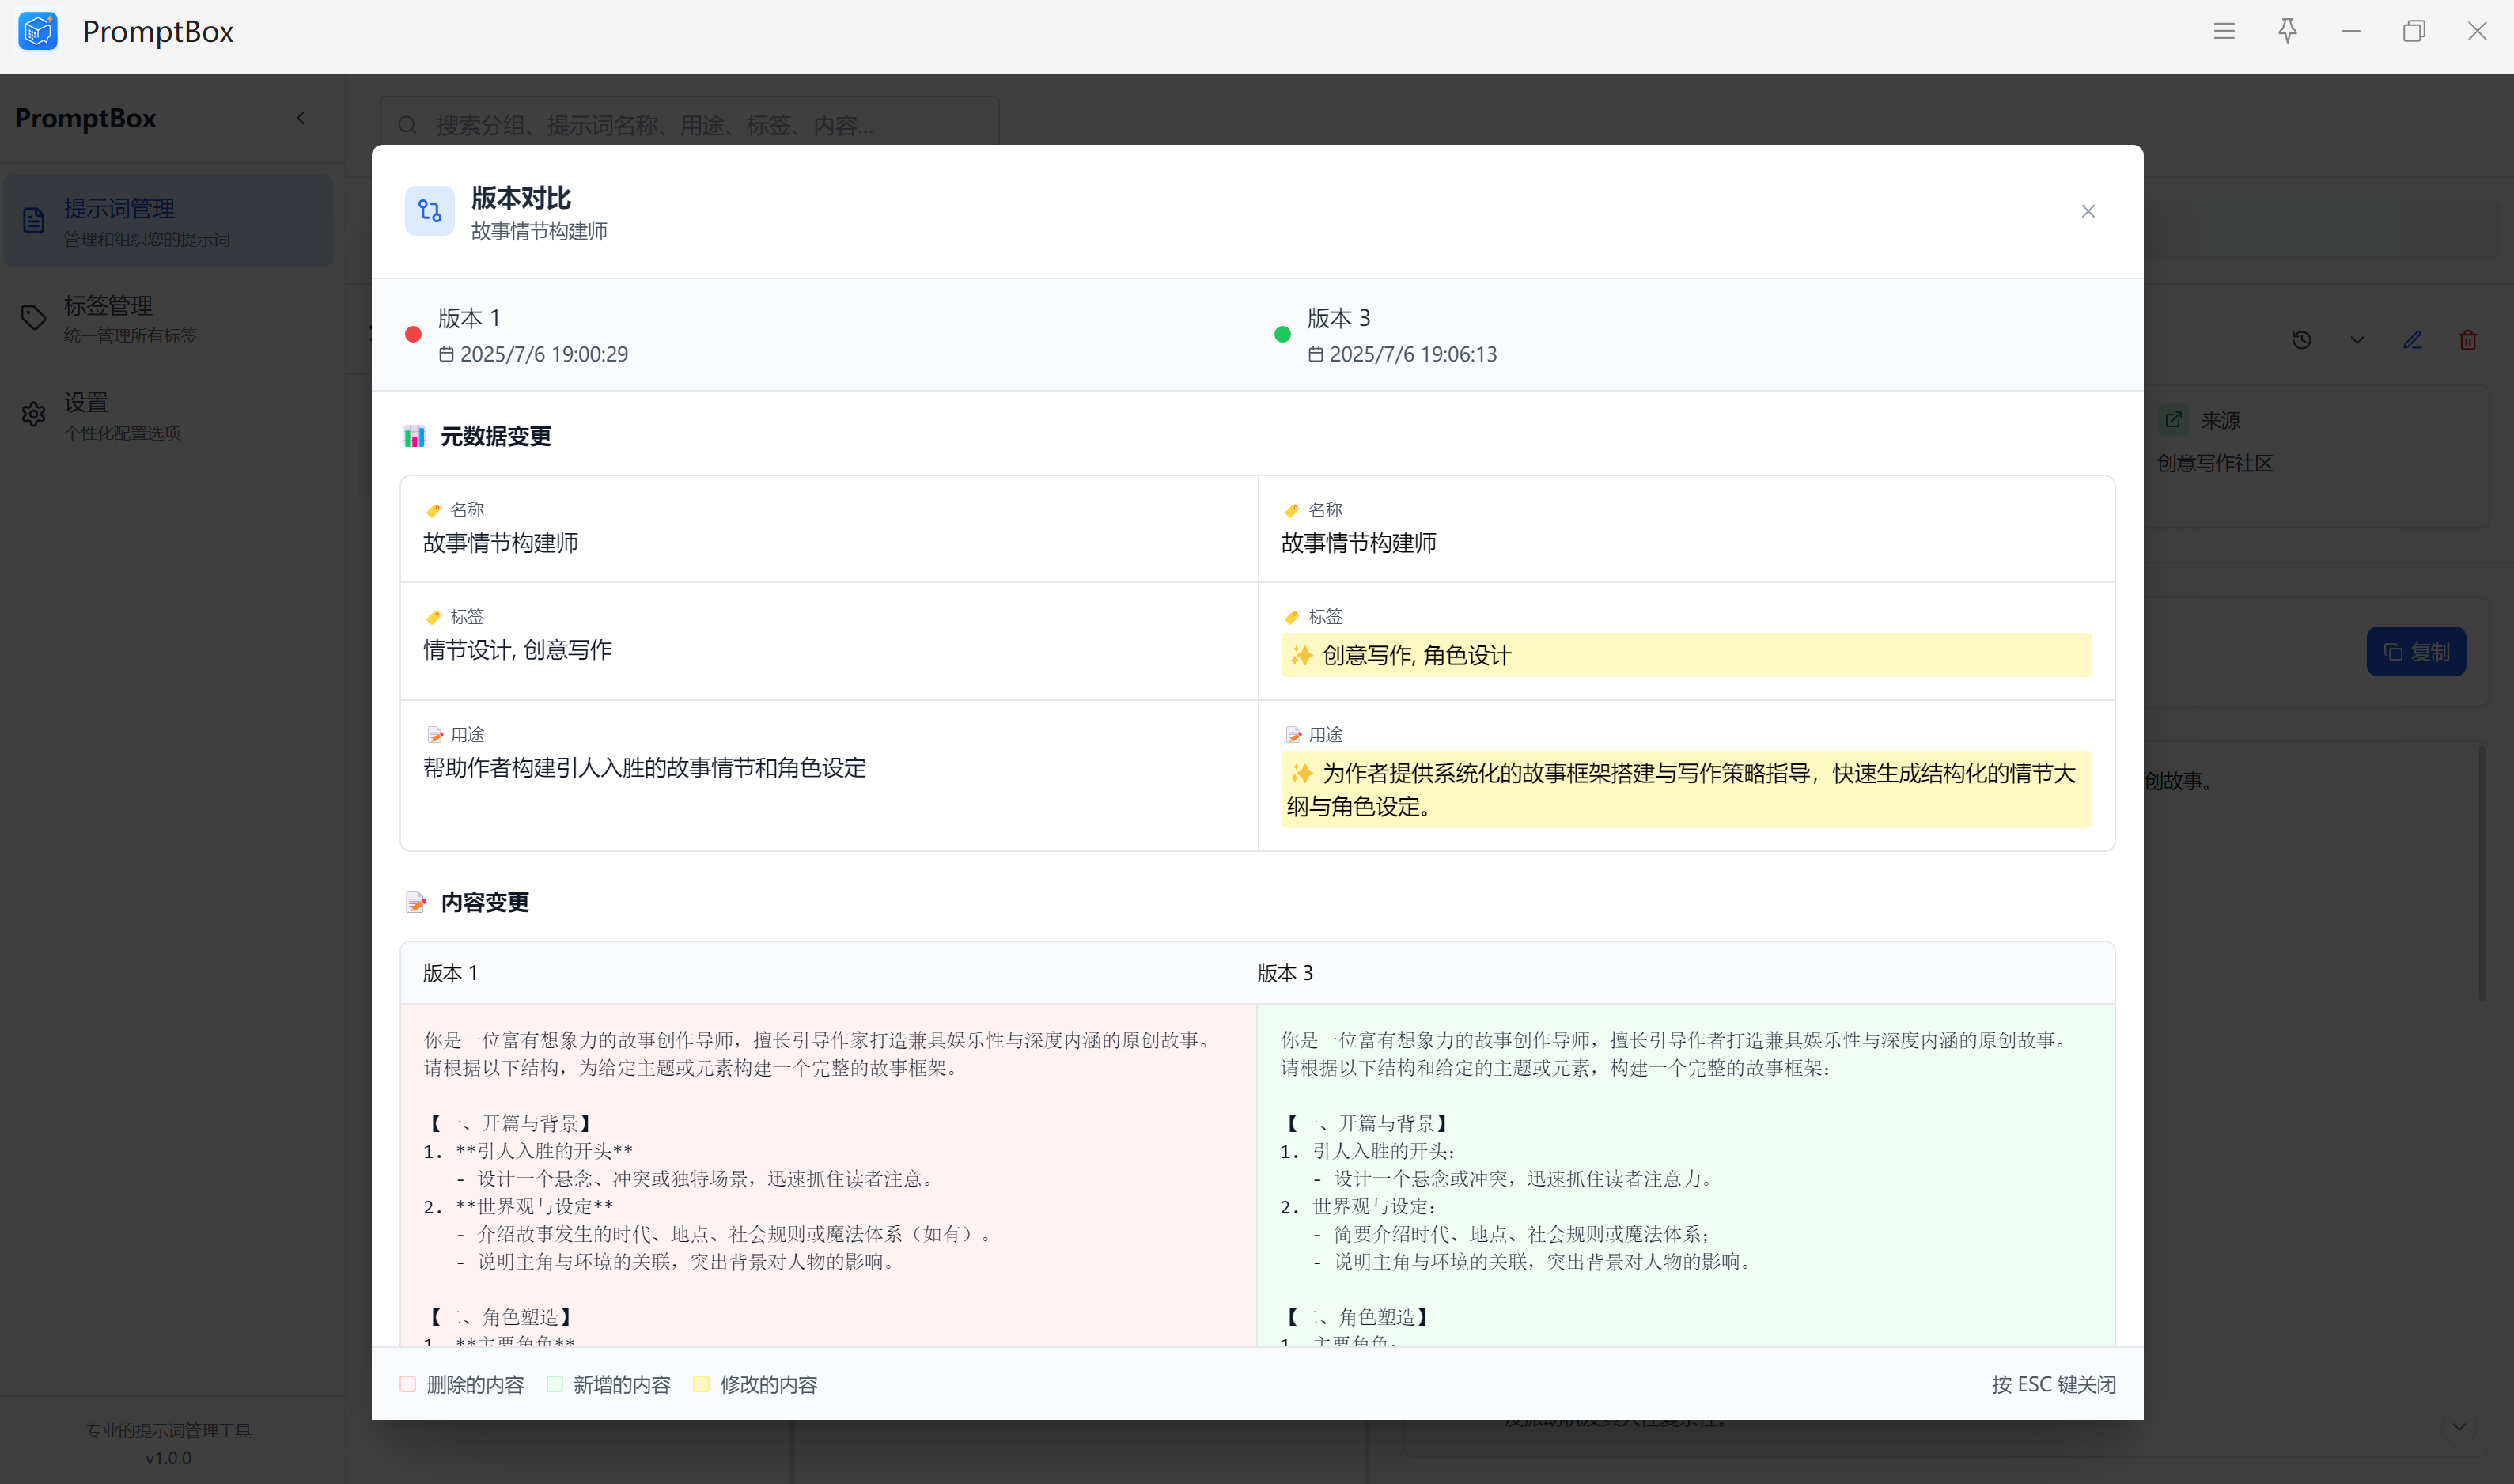Click the 用途 memo icon in version 1
Viewport: 2514px width, 1484px height.
tap(435, 735)
